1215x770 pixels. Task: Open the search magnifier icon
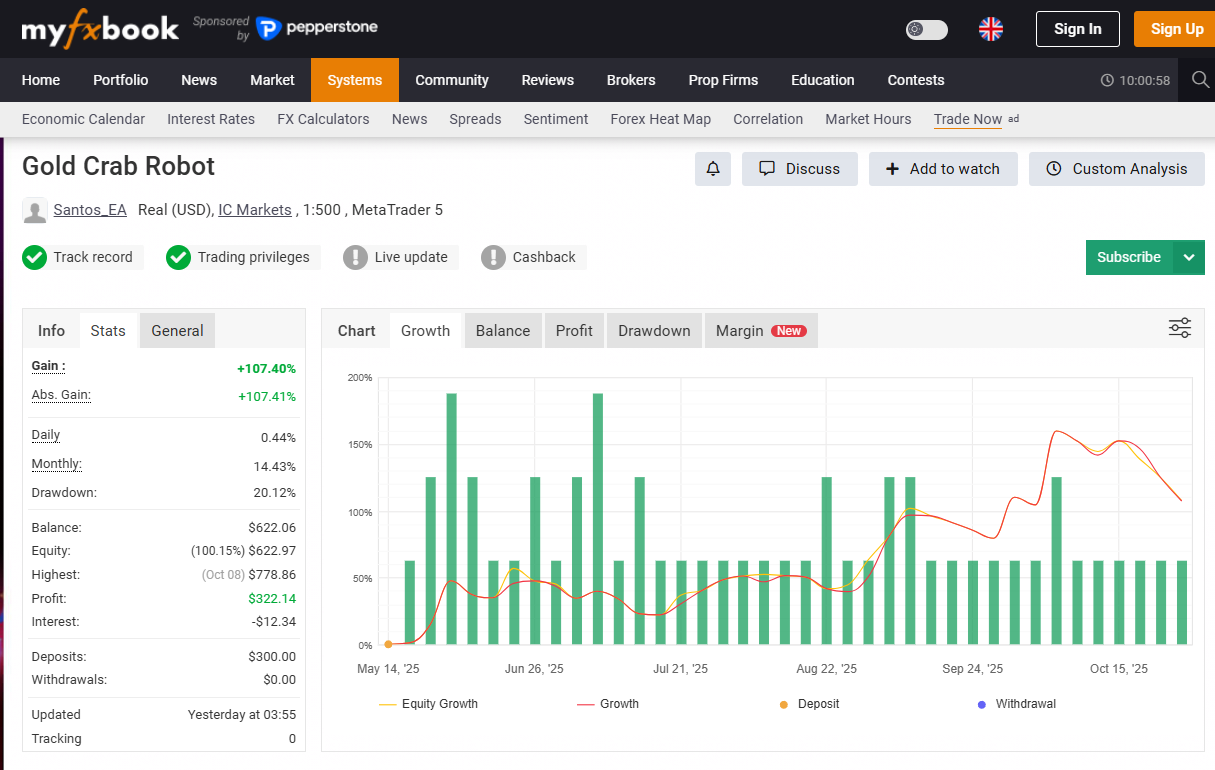point(1200,80)
